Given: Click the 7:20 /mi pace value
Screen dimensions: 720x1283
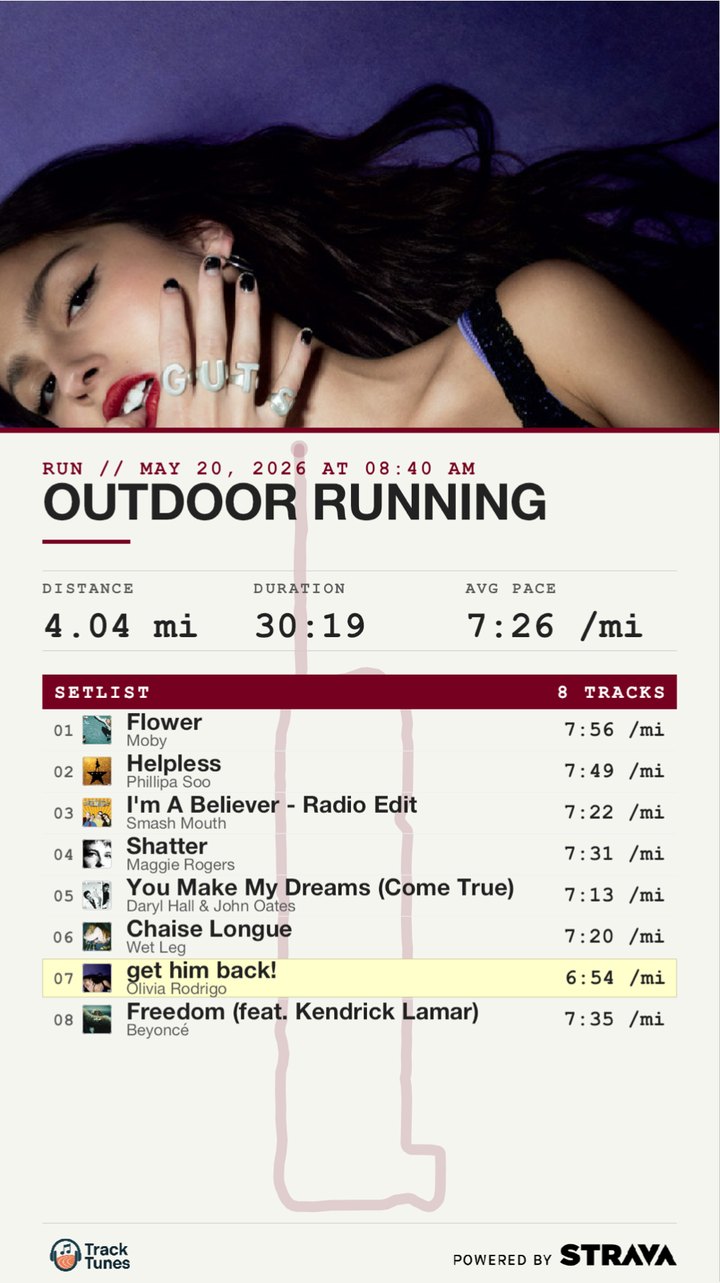Looking at the screenshot, I should (x=614, y=936).
